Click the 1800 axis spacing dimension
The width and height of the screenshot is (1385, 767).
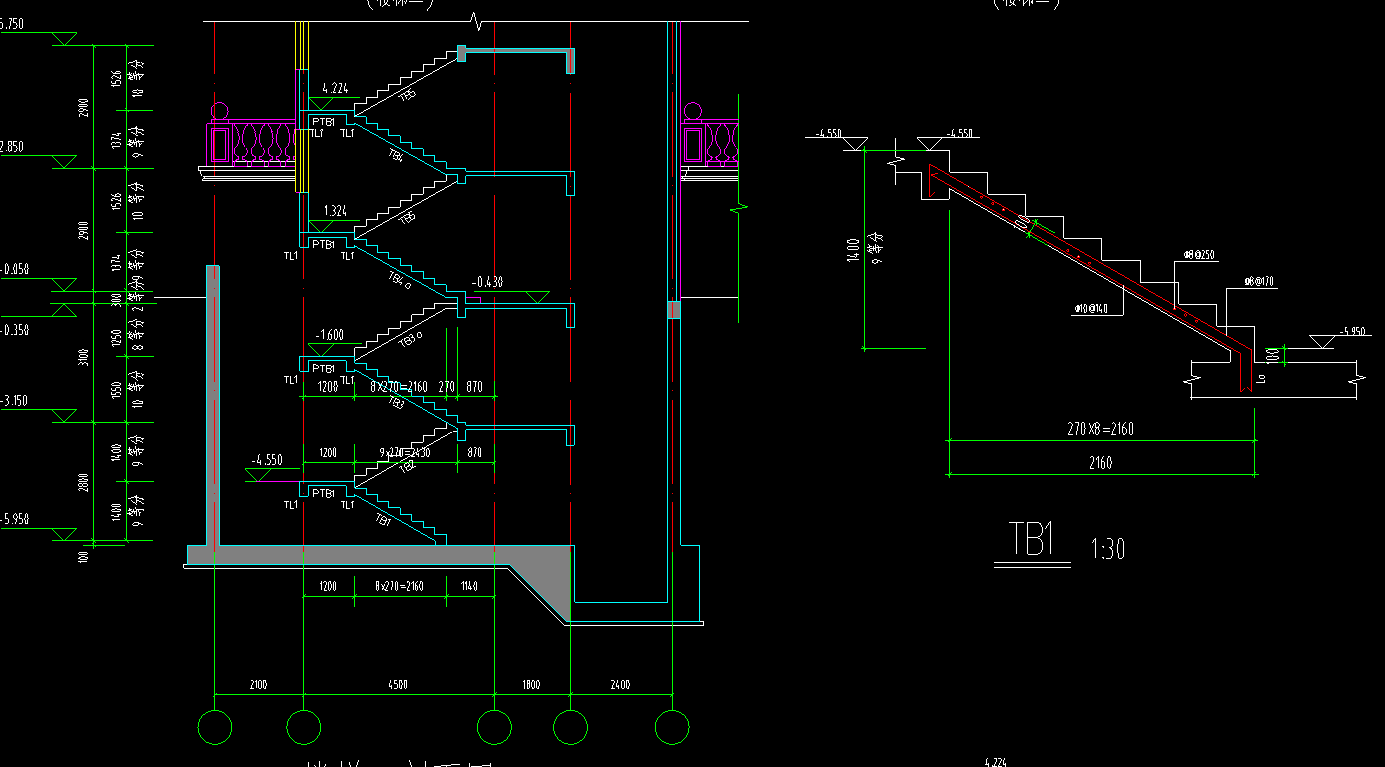pos(531,685)
